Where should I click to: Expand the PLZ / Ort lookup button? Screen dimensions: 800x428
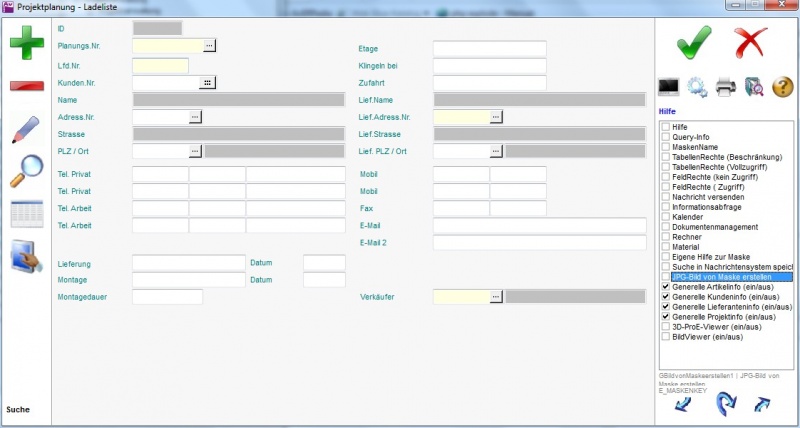pyautogui.click(x=196, y=152)
